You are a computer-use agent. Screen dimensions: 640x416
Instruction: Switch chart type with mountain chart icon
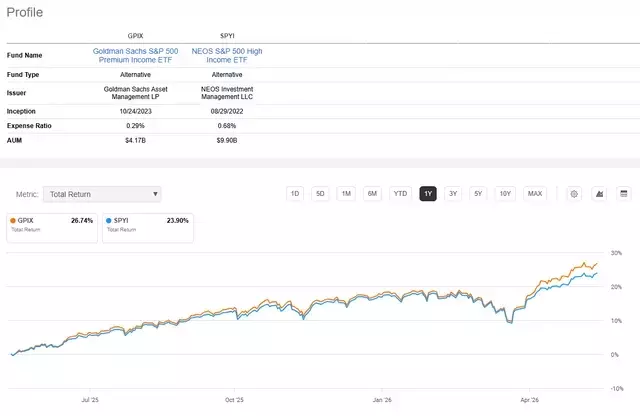pyautogui.click(x=599, y=194)
